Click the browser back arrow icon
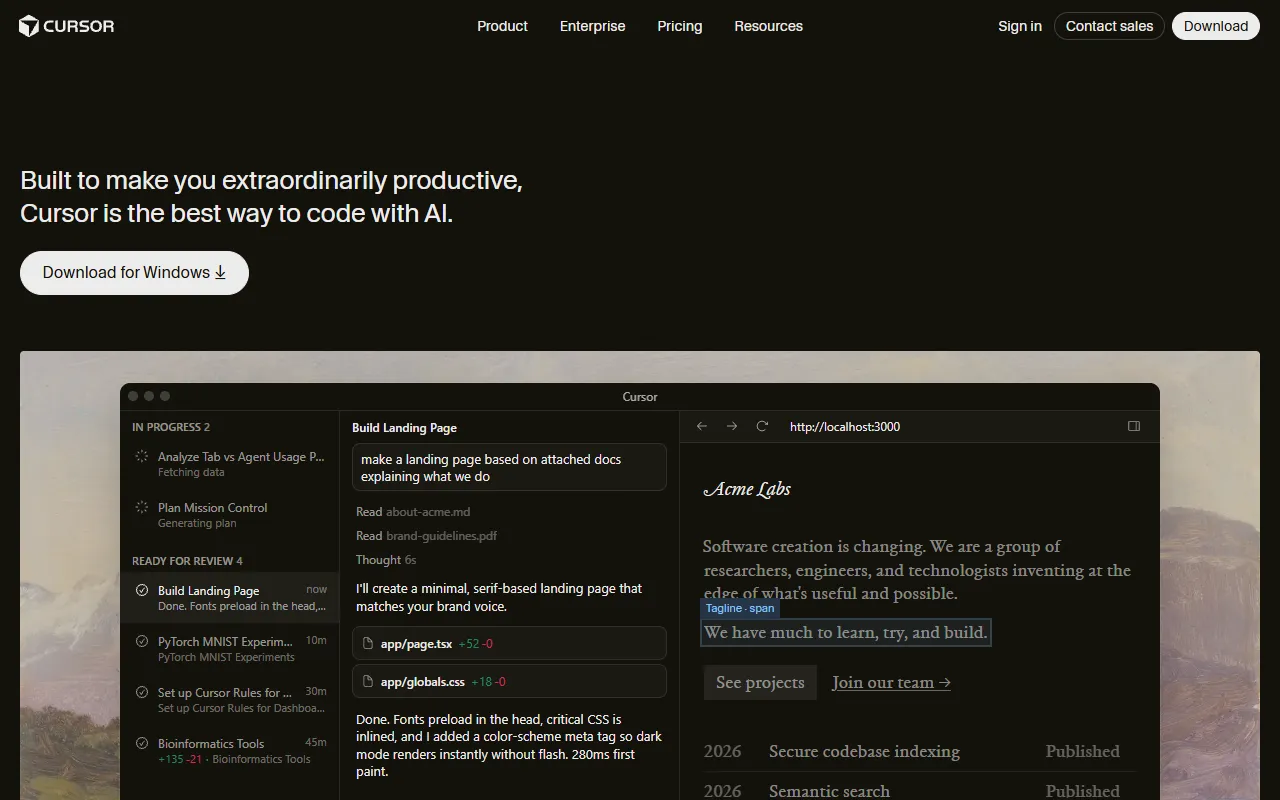 click(x=702, y=426)
